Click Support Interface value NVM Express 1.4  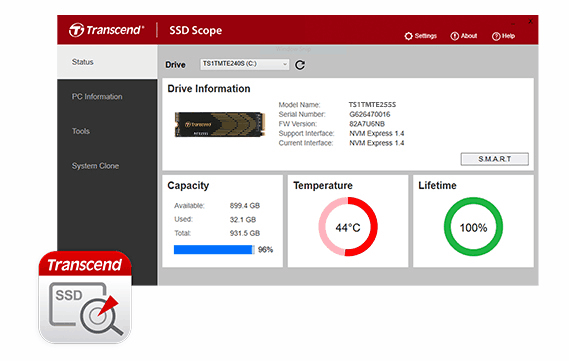(377, 133)
